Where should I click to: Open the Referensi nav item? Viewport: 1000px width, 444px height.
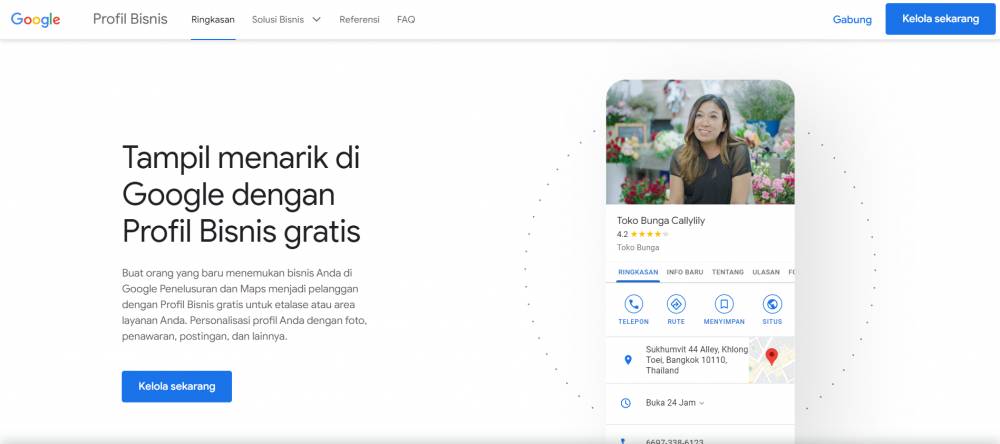(359, 20)
